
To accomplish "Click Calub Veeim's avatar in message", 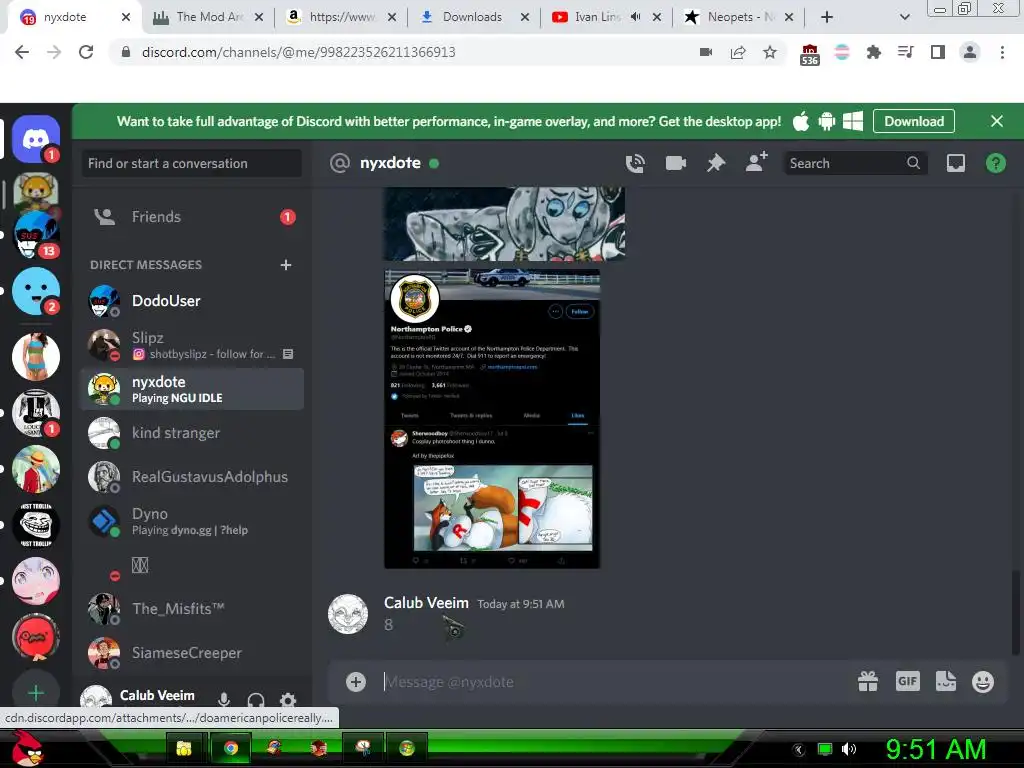I will click(348, 614).
